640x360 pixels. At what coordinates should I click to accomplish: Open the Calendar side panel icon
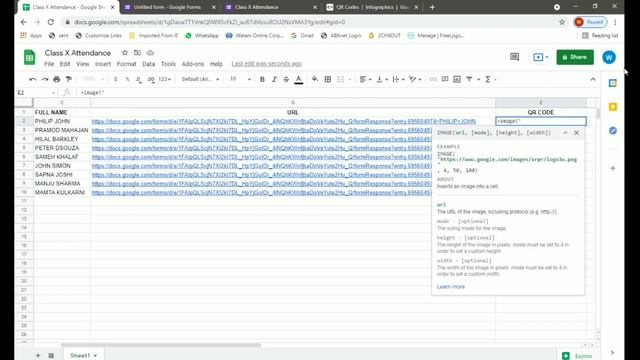tap(613, 83)
